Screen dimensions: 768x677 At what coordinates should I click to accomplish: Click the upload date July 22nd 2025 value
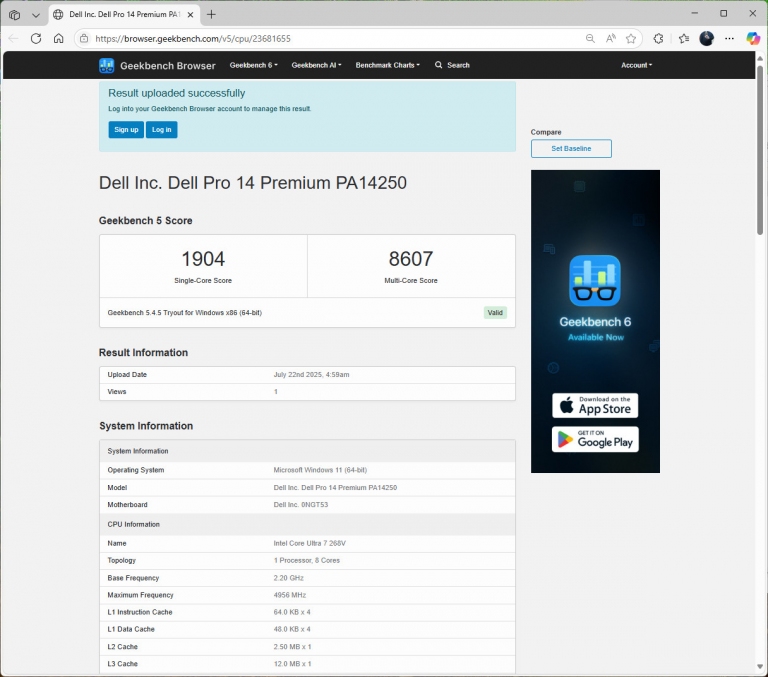pos(311,375)
